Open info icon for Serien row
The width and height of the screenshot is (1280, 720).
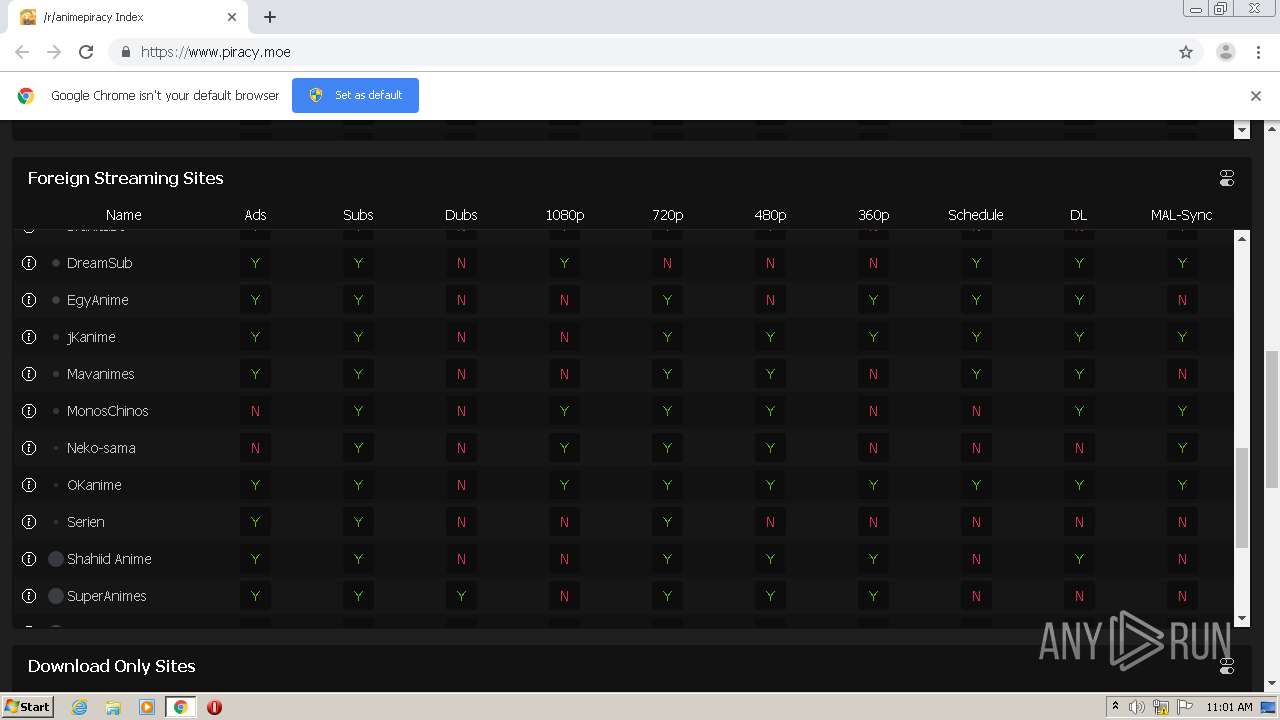pos(29,522)
